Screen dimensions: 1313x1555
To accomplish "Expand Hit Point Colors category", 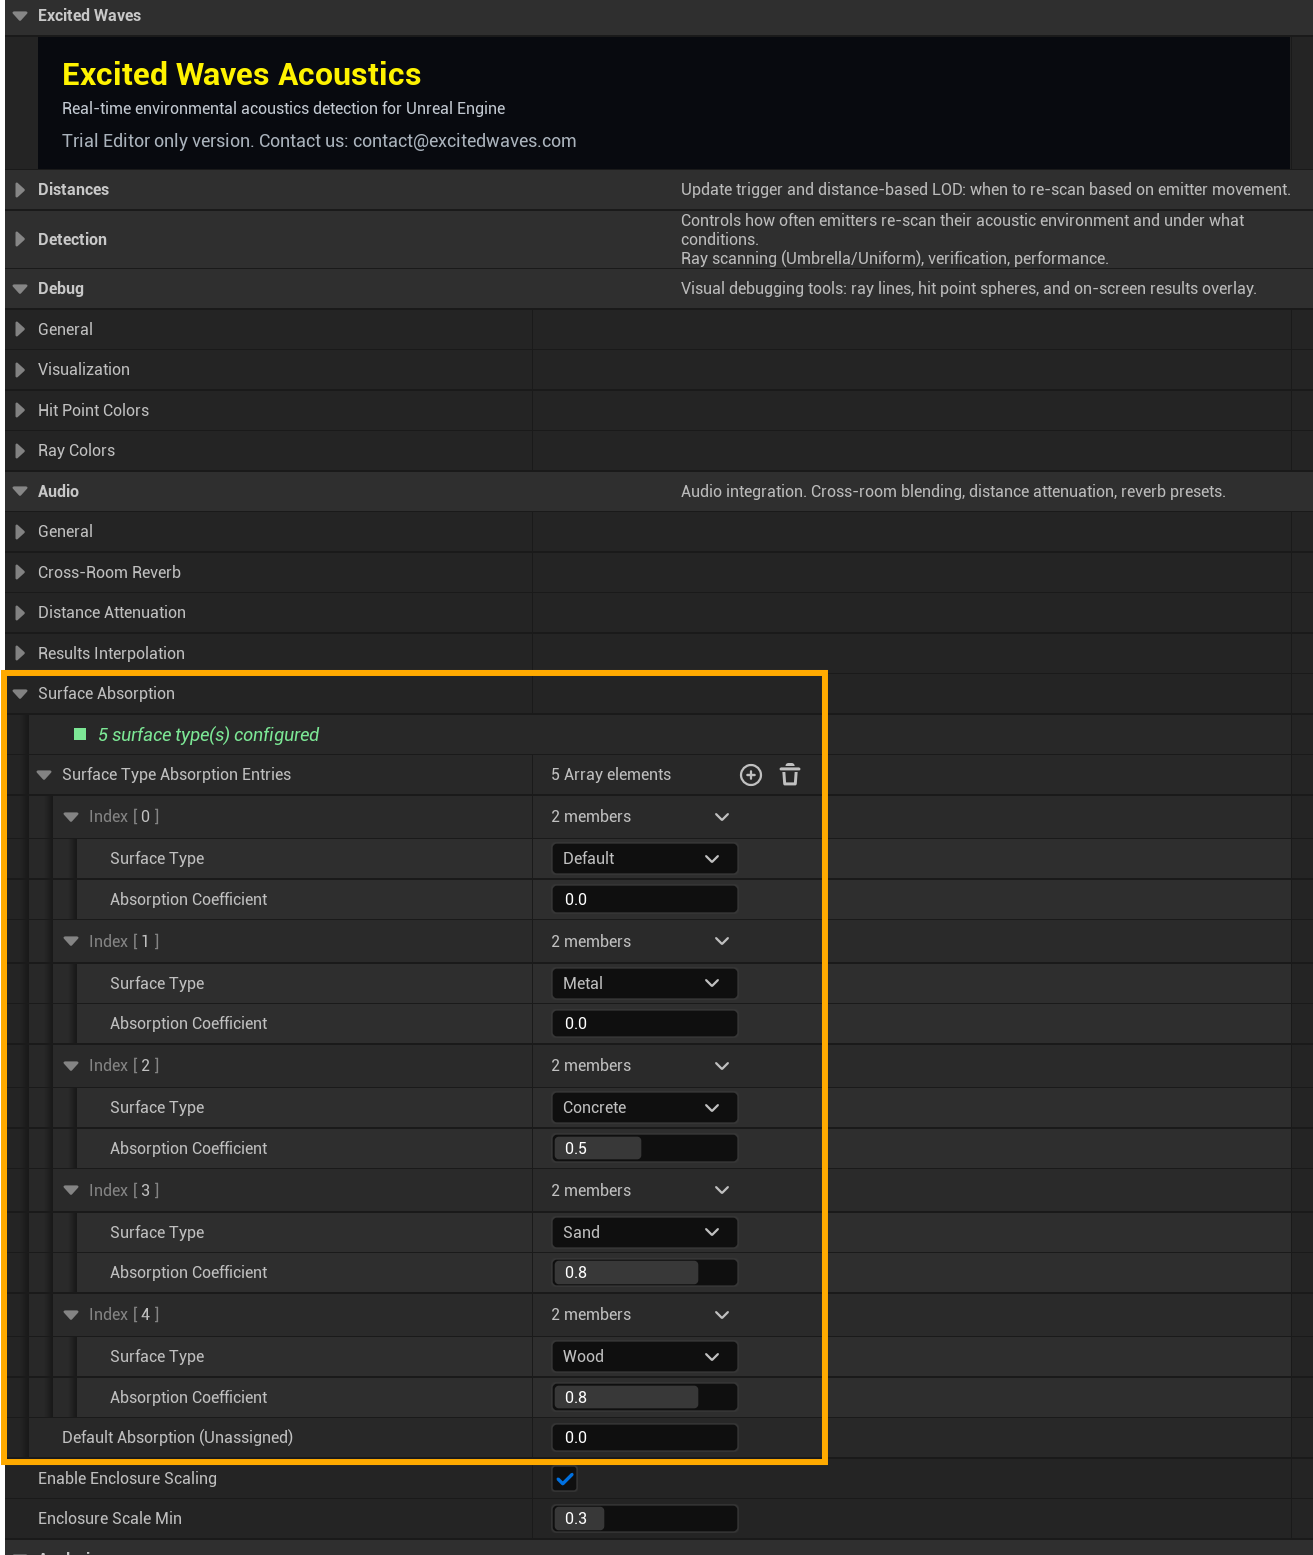I will coord(20,411).
